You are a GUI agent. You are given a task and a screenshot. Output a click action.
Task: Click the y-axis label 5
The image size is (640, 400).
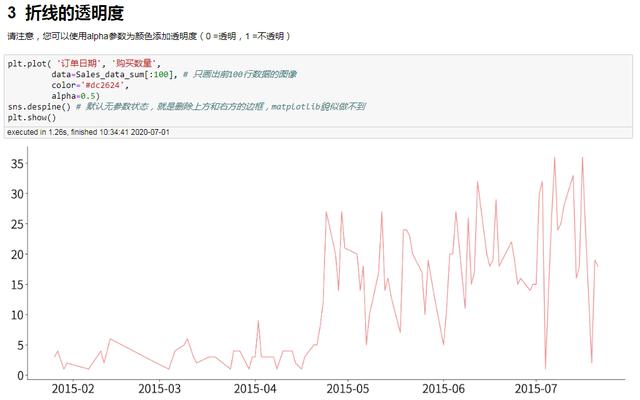[x=21, y=345]
